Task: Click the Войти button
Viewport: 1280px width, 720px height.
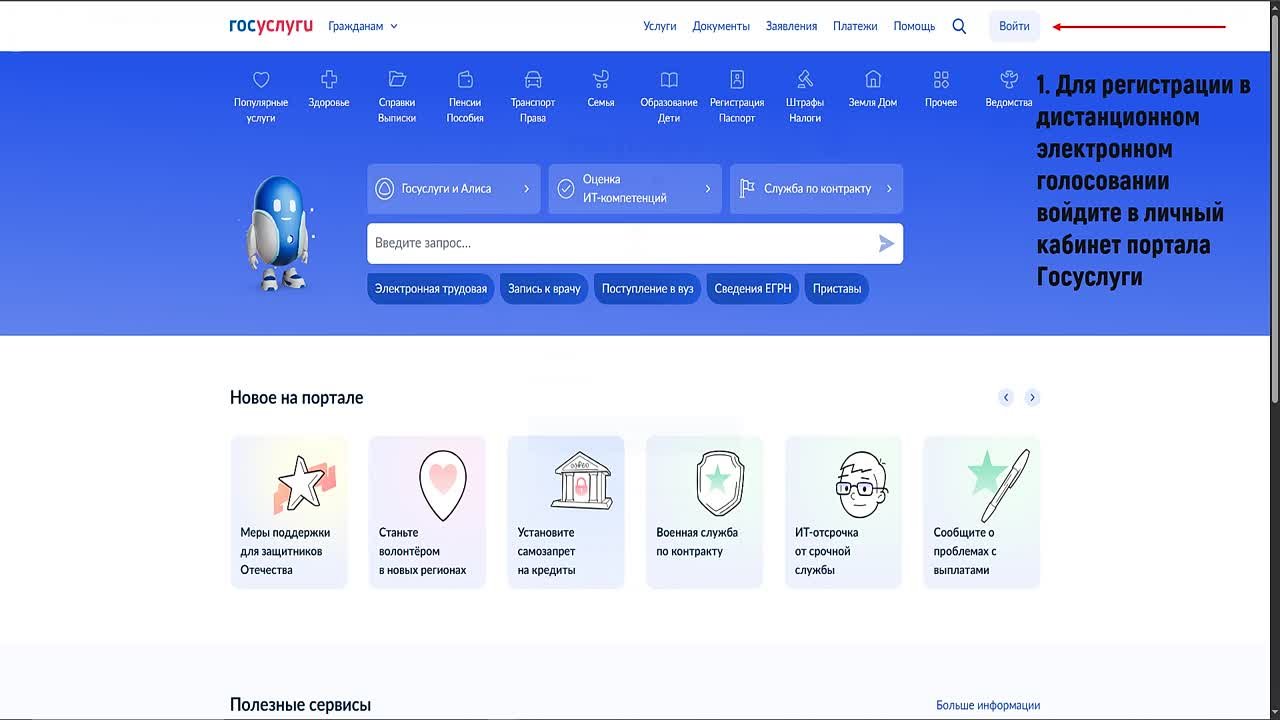Action: (1014, 26)
